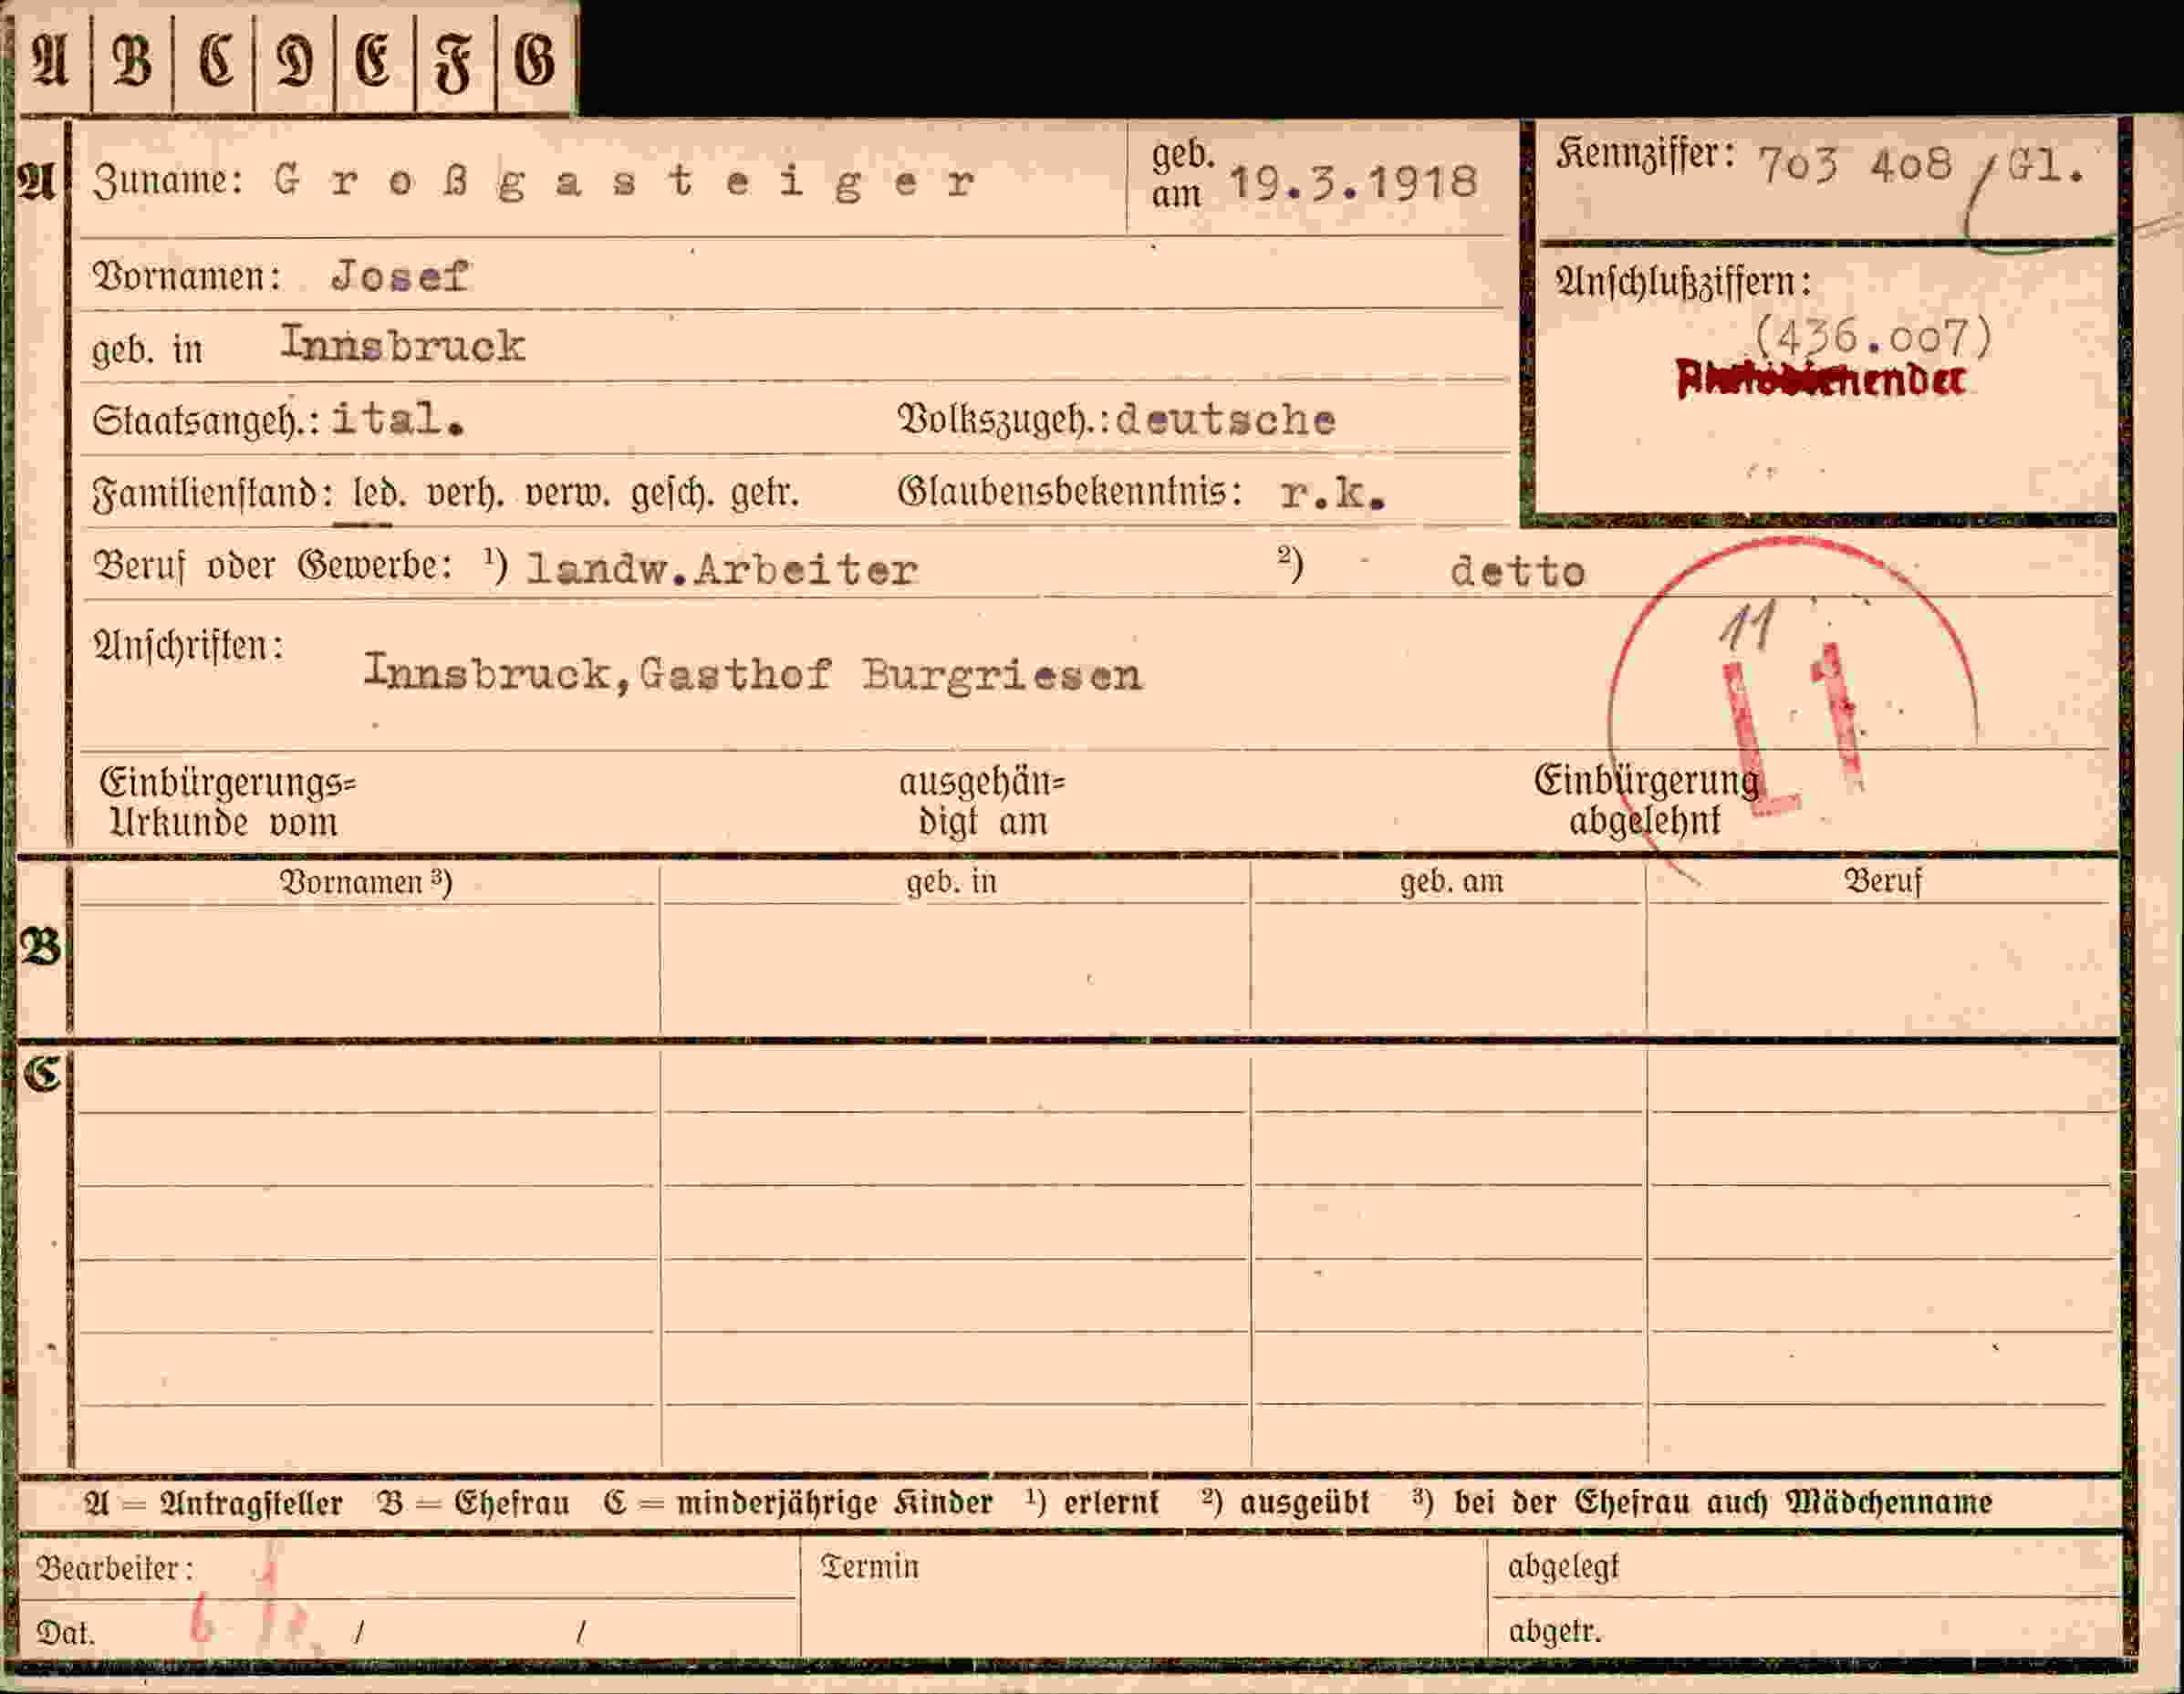
Task: Click the 'abgelegt' label
Action: (1563, 1567)
